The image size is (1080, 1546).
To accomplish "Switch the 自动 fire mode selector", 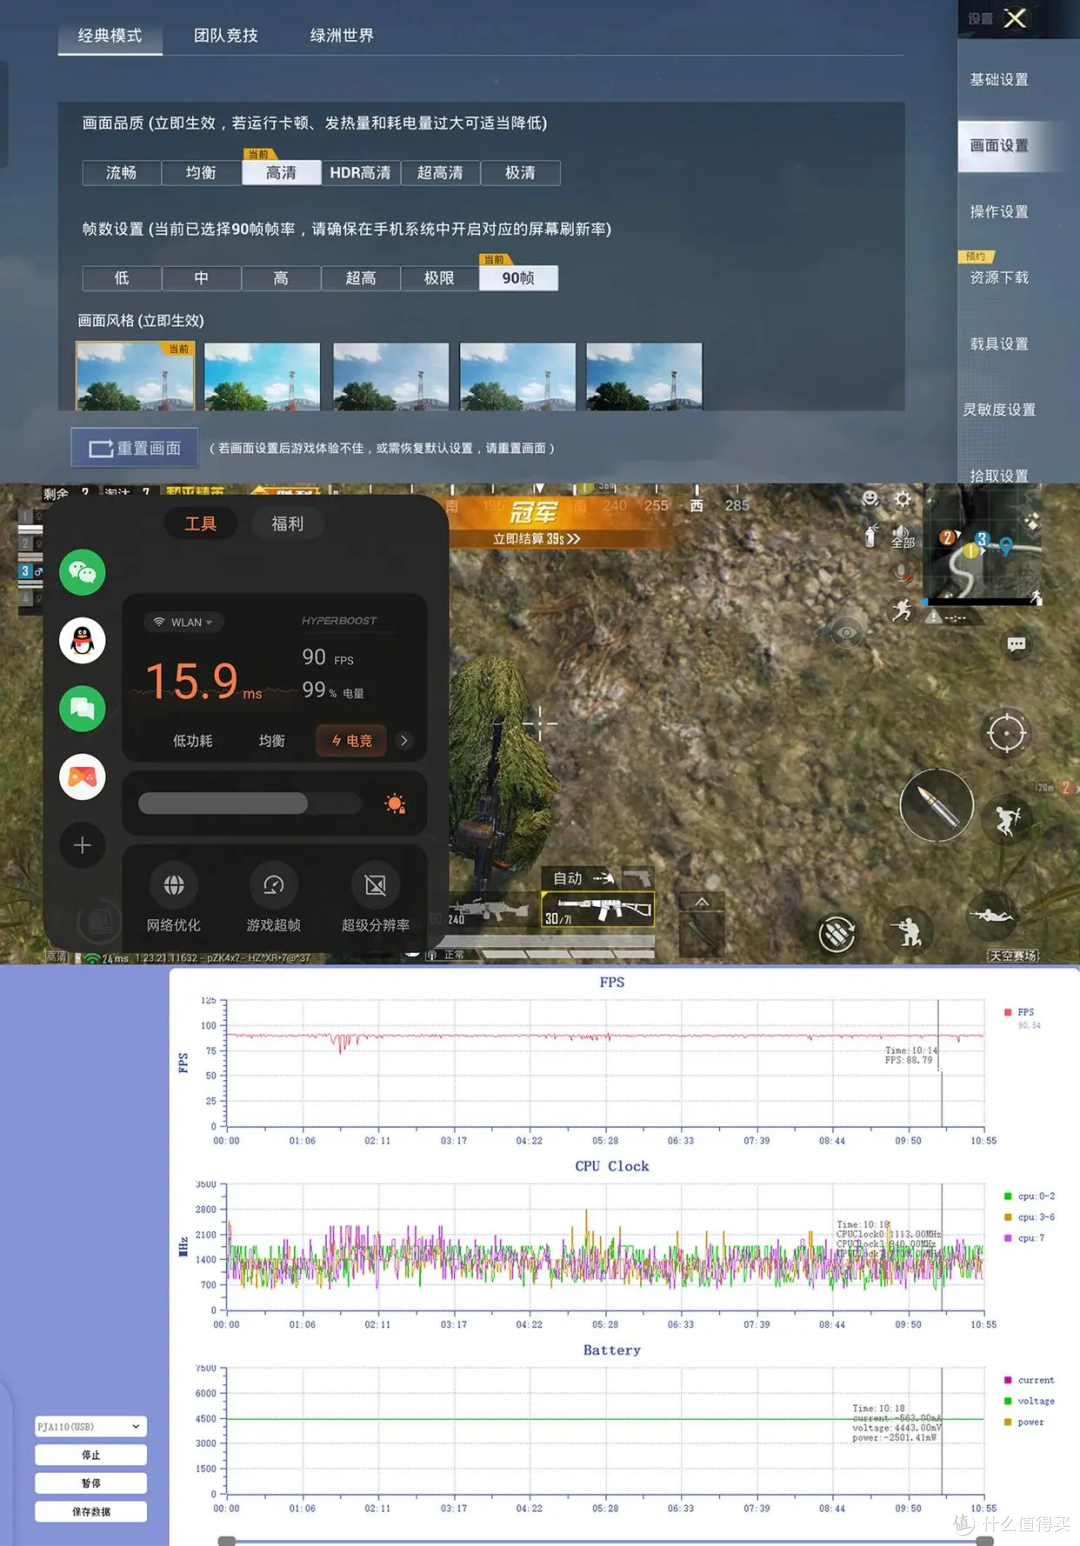I will 584,878.
